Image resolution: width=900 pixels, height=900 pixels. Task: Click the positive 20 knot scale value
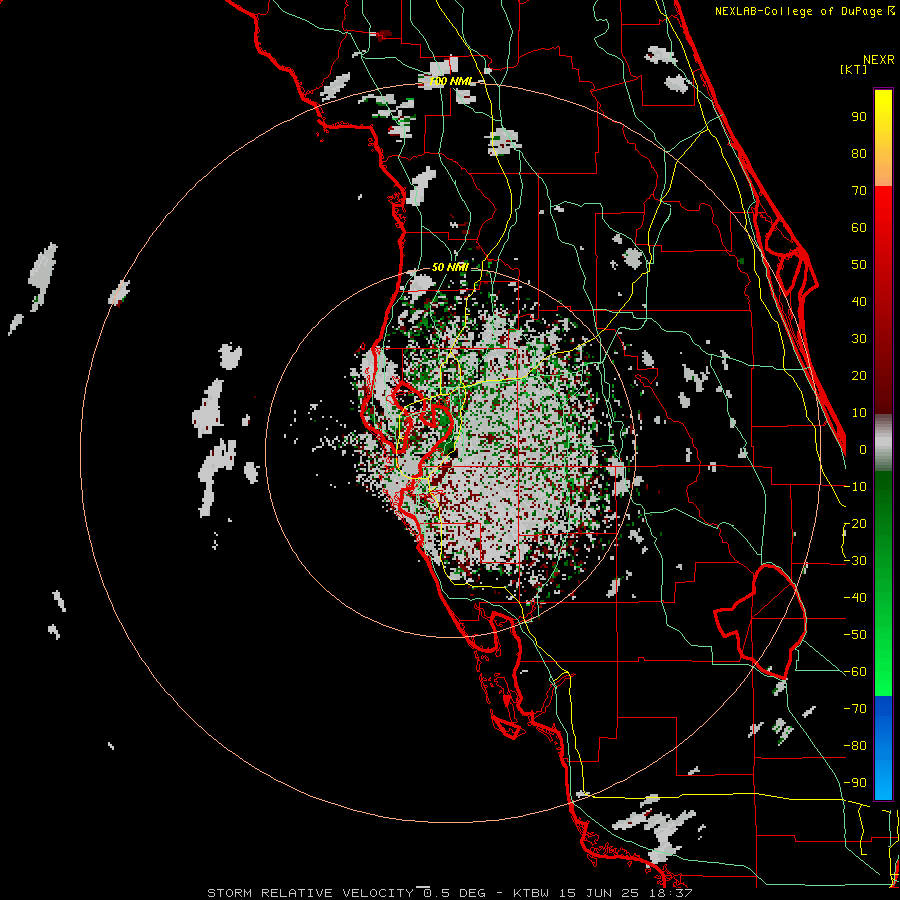[x=859, y=375]
